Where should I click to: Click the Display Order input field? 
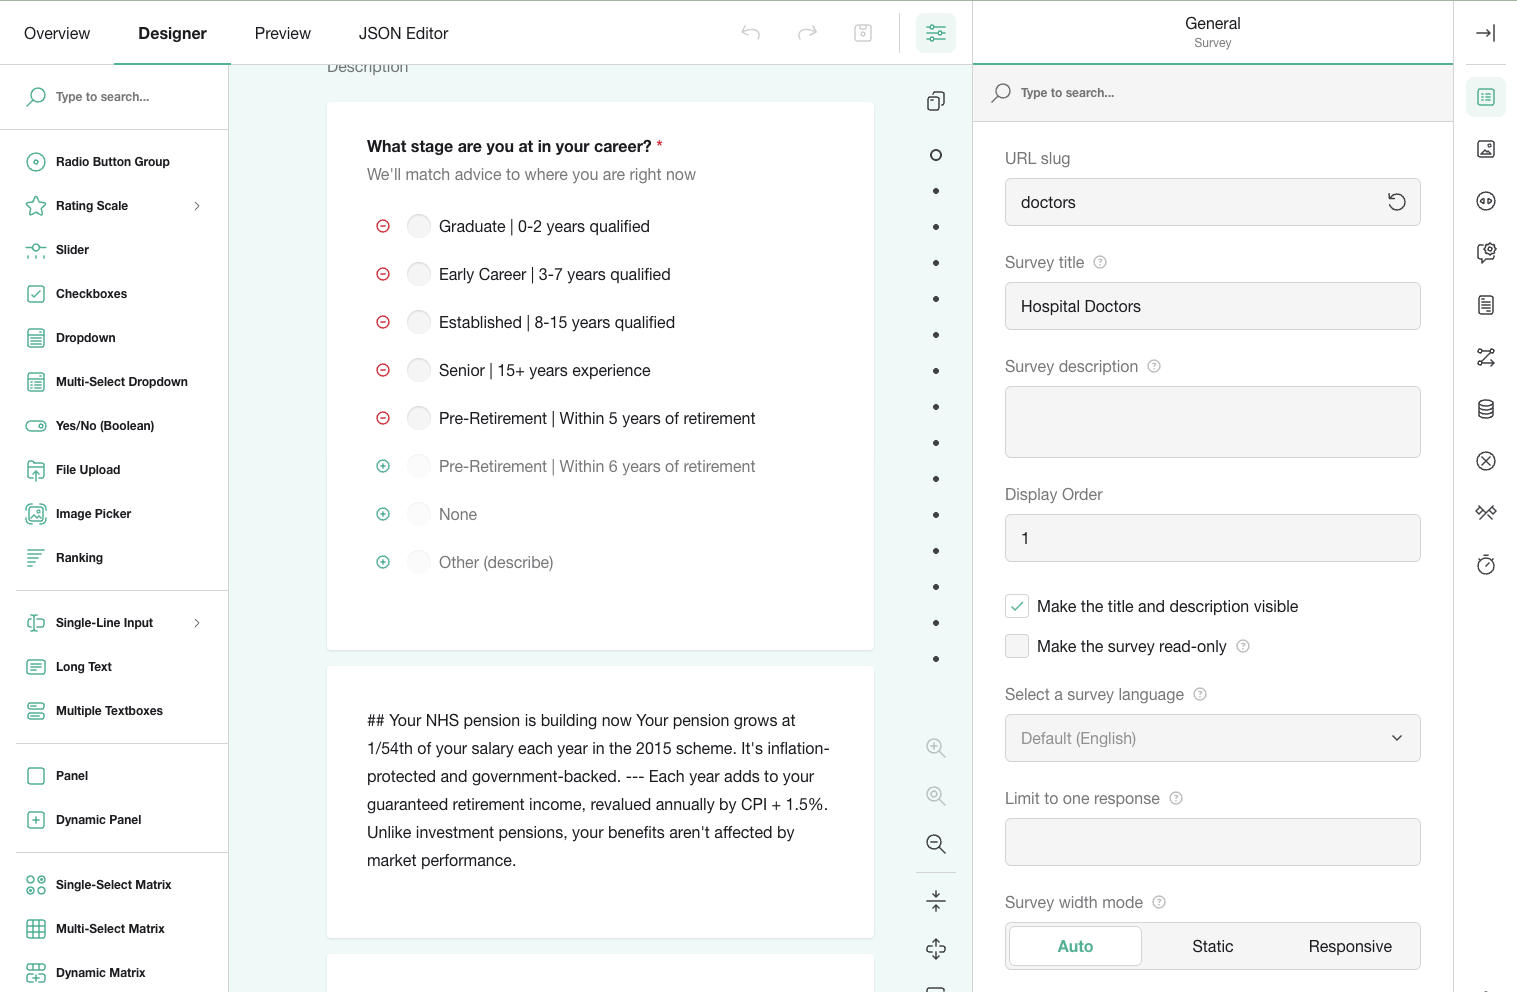click(x=1212, y=538)
